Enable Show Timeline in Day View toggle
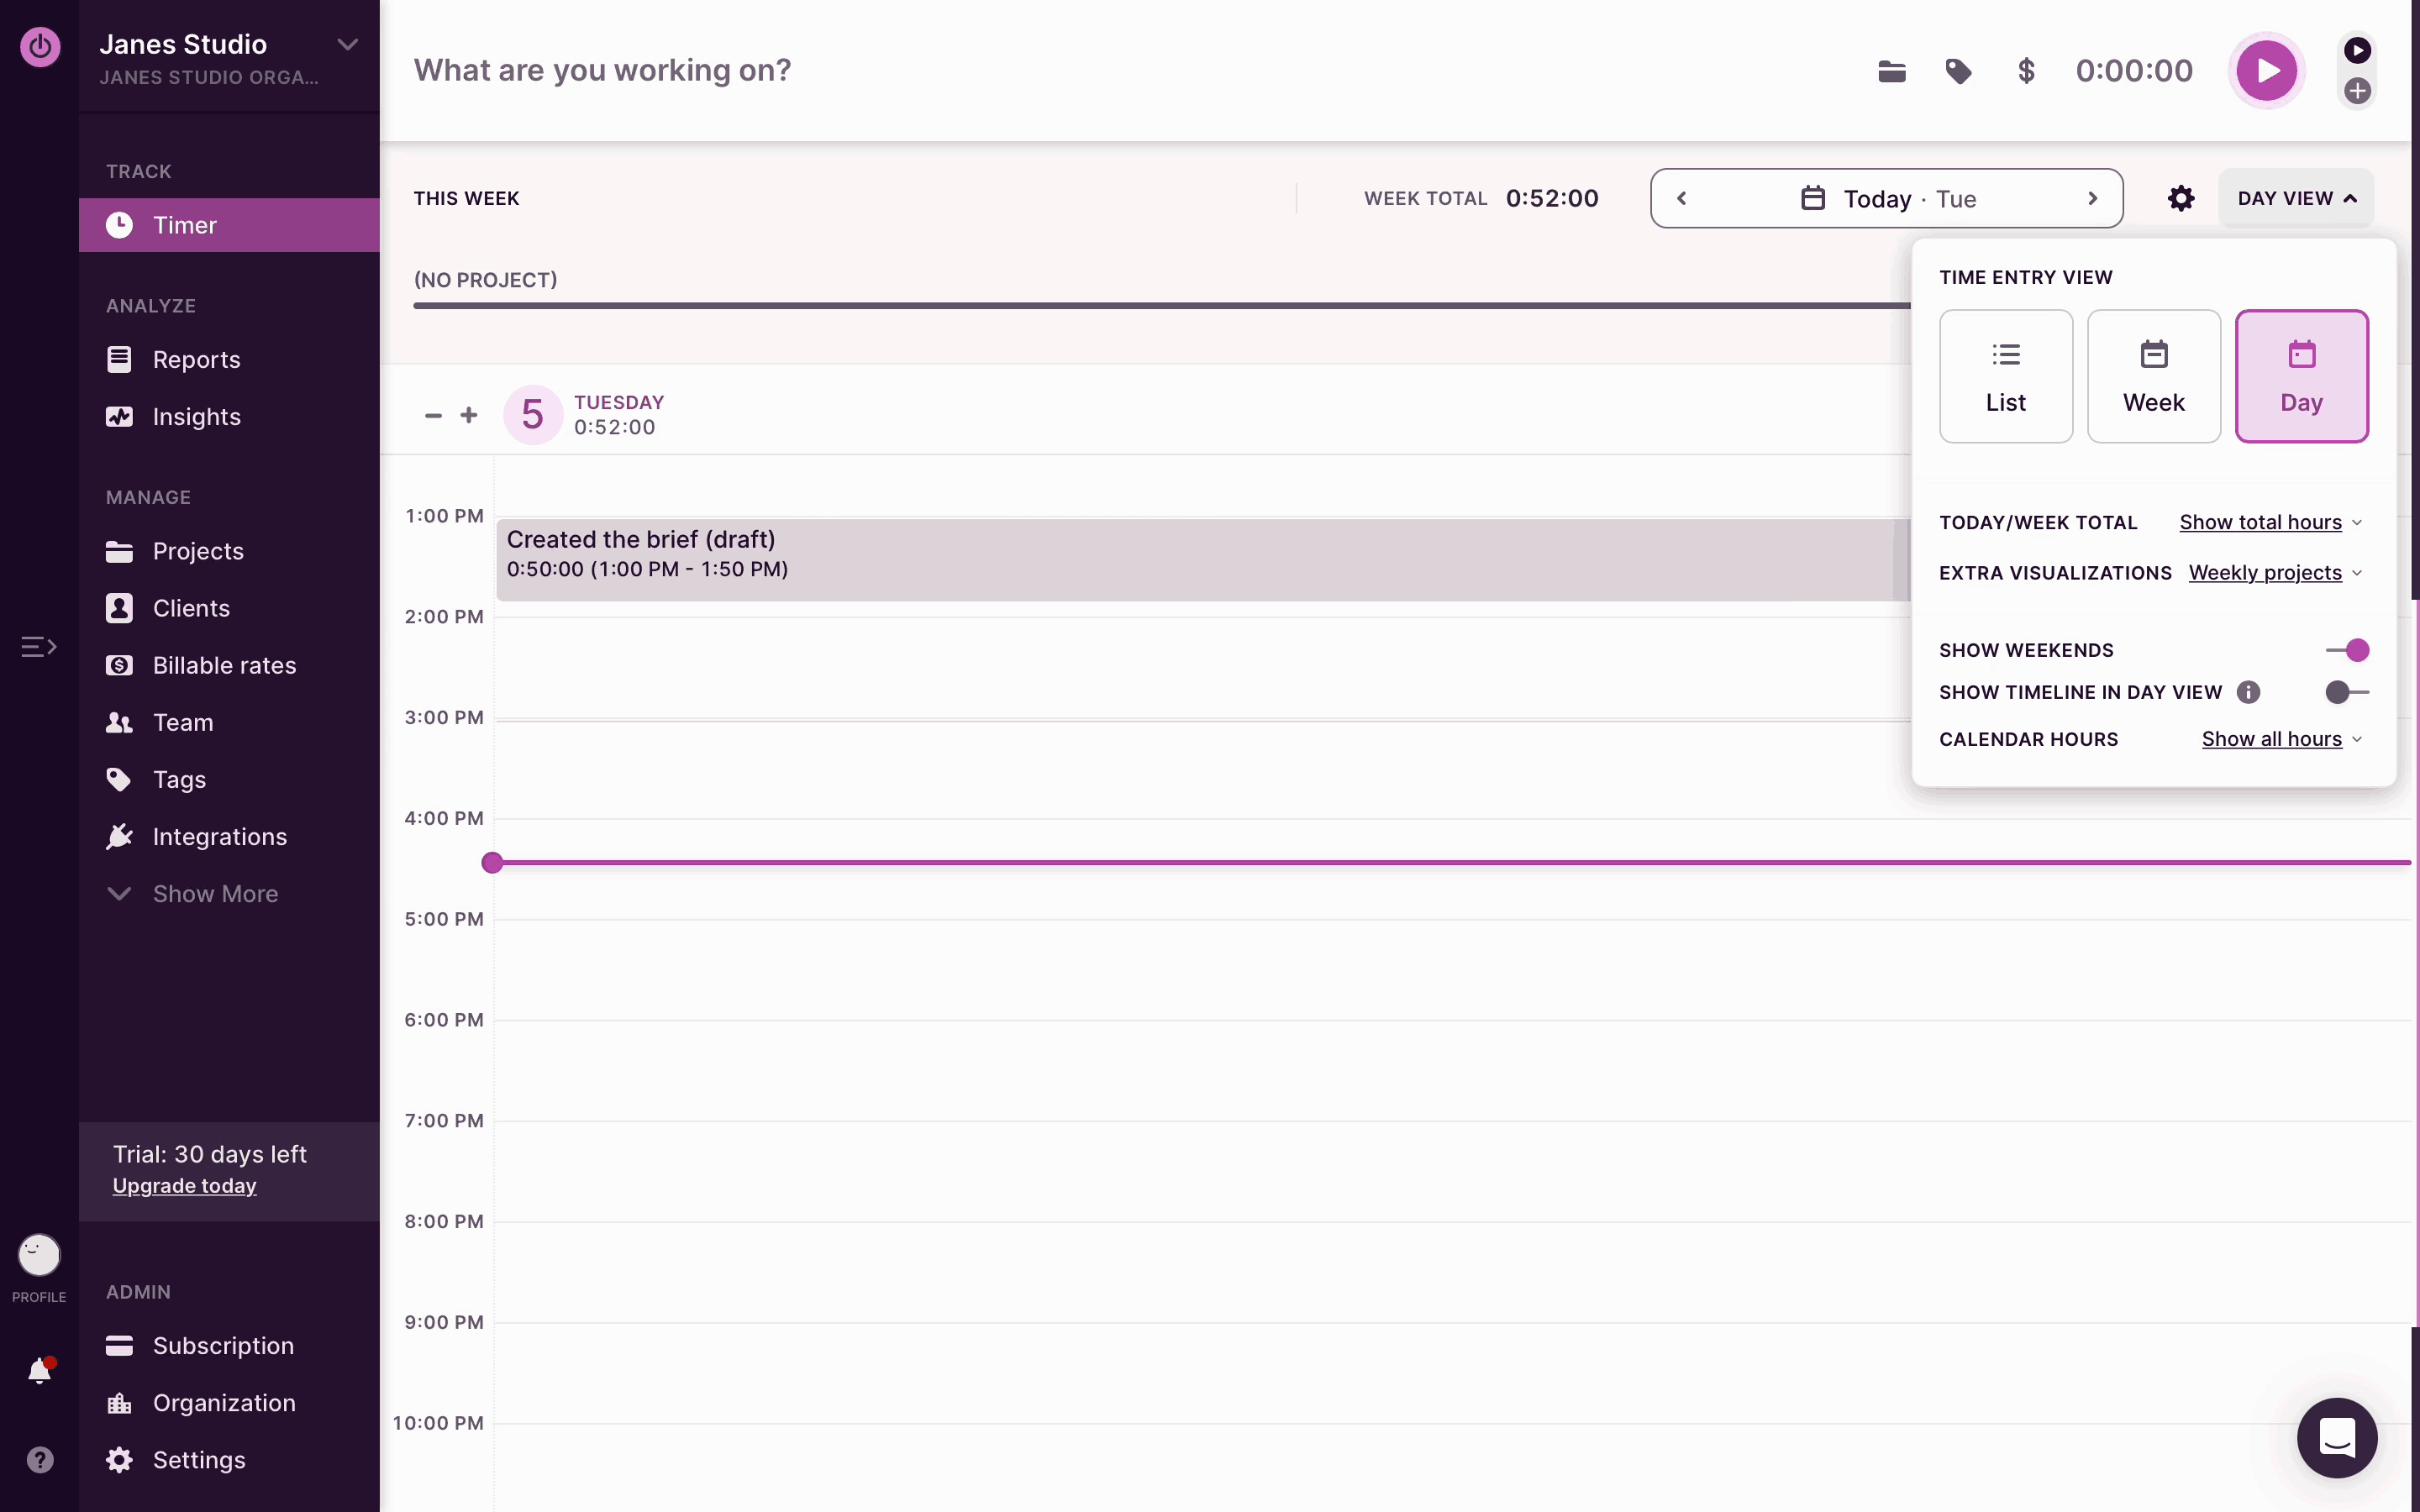2420x1512 pixels. pos(2346,692)
